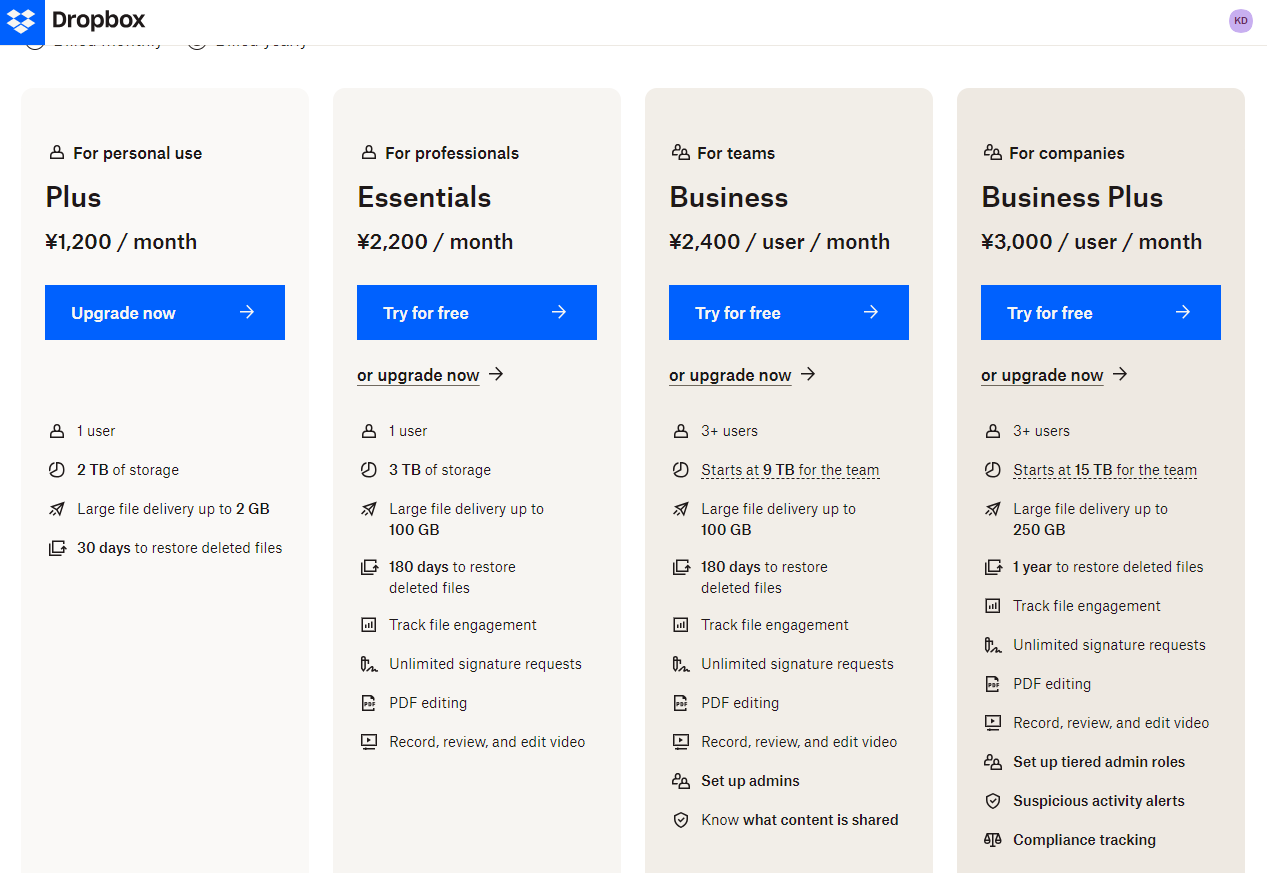
Task: Click 'Starts at 9 TB for the team'
Action: tap(790, 470)
